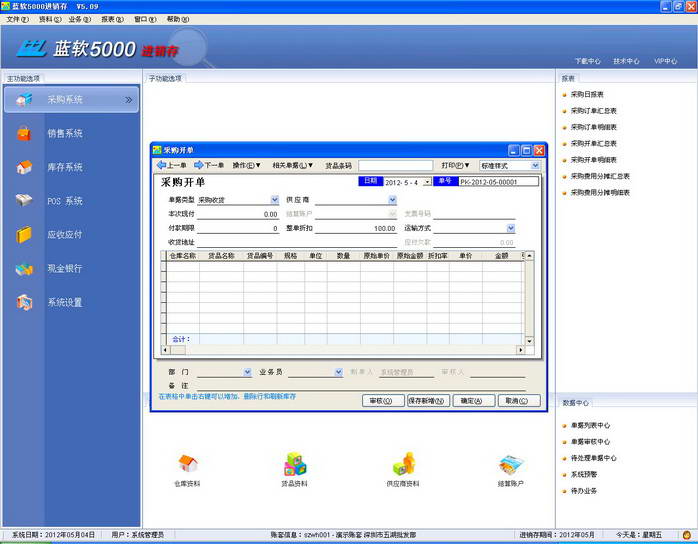The width and height of the screenshot is (698, 544).
Task: Open the 部门 dropdown
Action: coord(248,372)
